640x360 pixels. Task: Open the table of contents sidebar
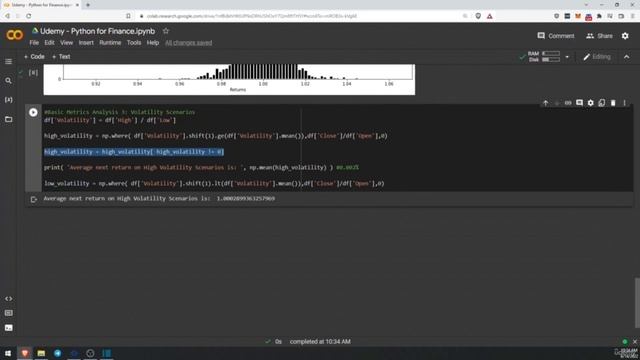pos(8,62)
